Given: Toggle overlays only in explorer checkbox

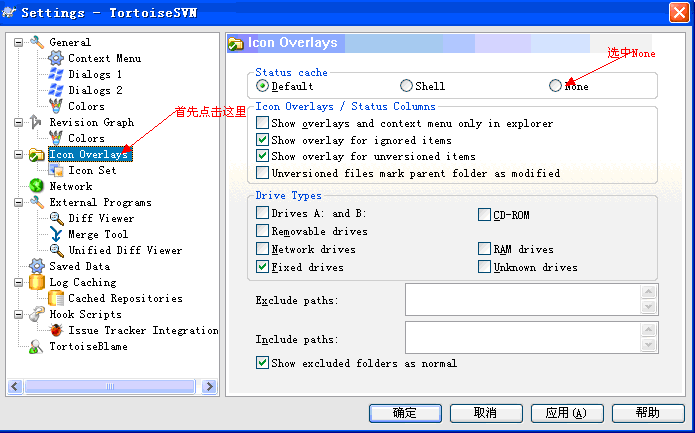Looking at the screenshot, I should 262,122.
